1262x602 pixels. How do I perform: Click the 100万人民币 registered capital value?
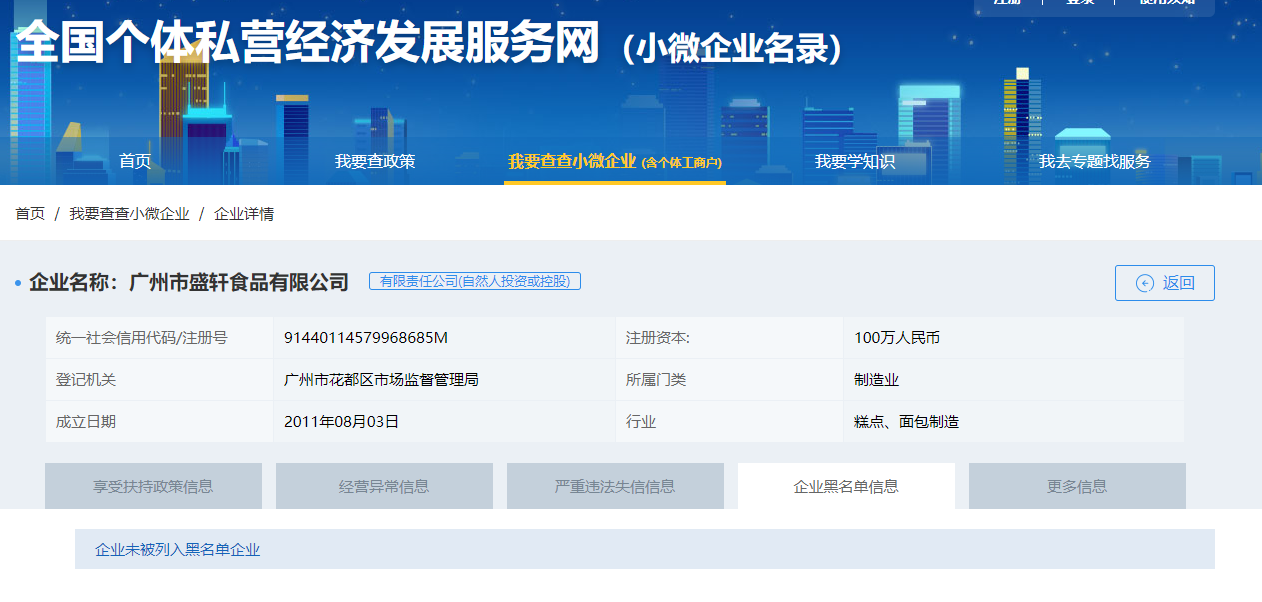point(897,338)
